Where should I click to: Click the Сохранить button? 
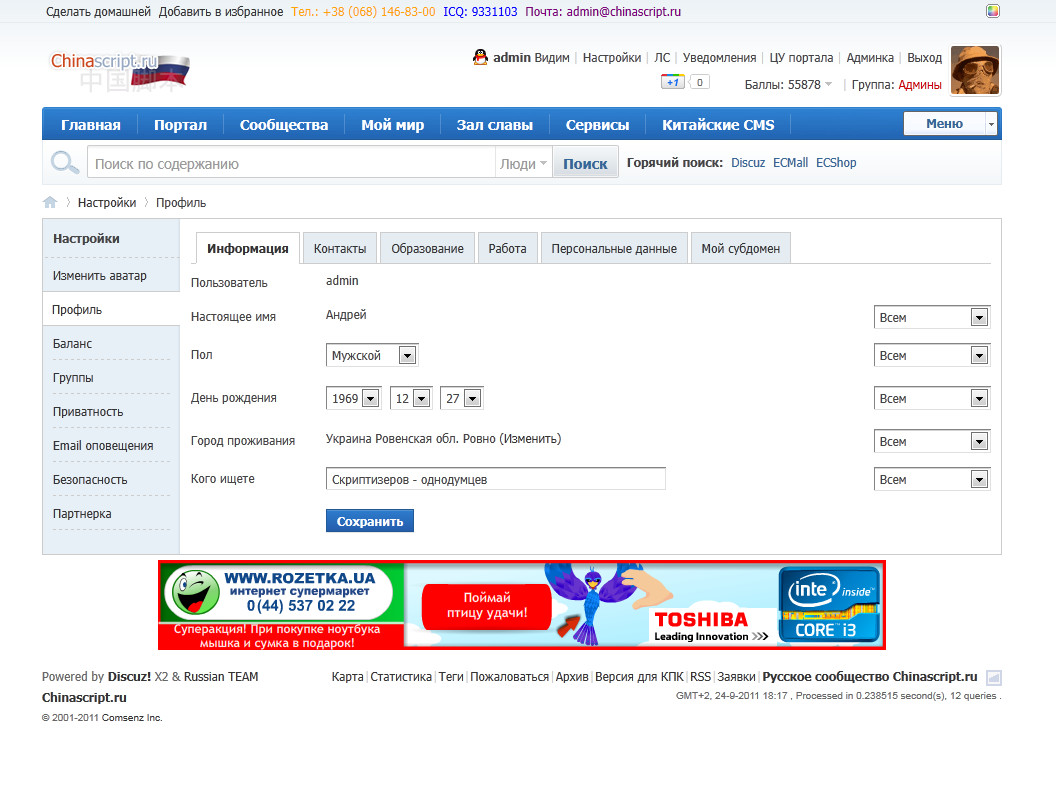click(x=370, y=520)
